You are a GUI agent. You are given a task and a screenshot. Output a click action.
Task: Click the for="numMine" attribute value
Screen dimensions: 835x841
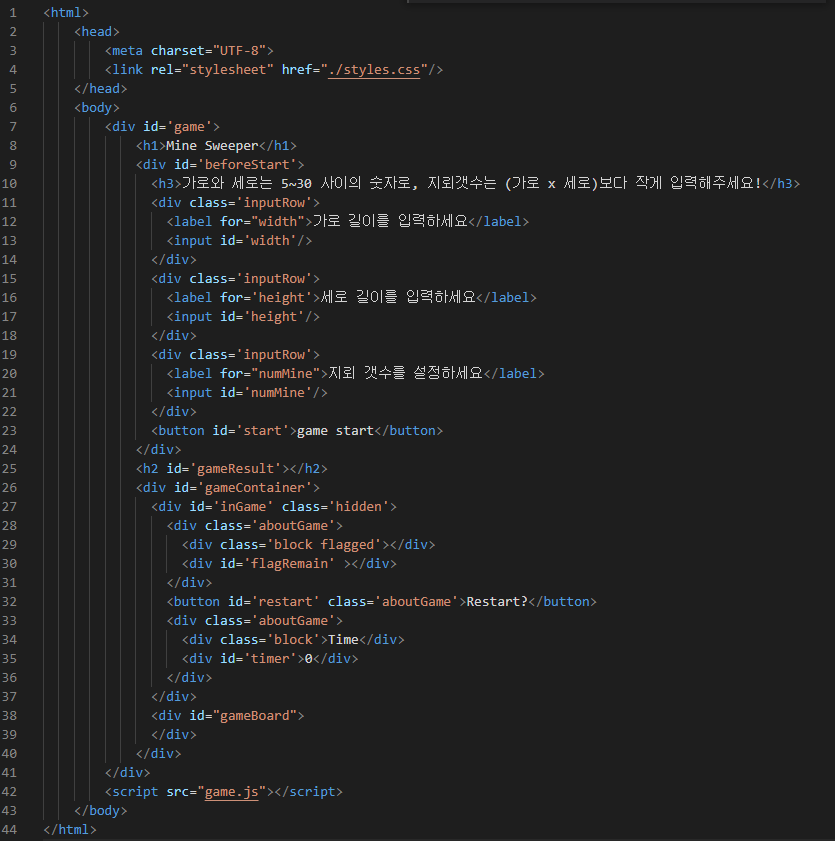pos(285,374)
